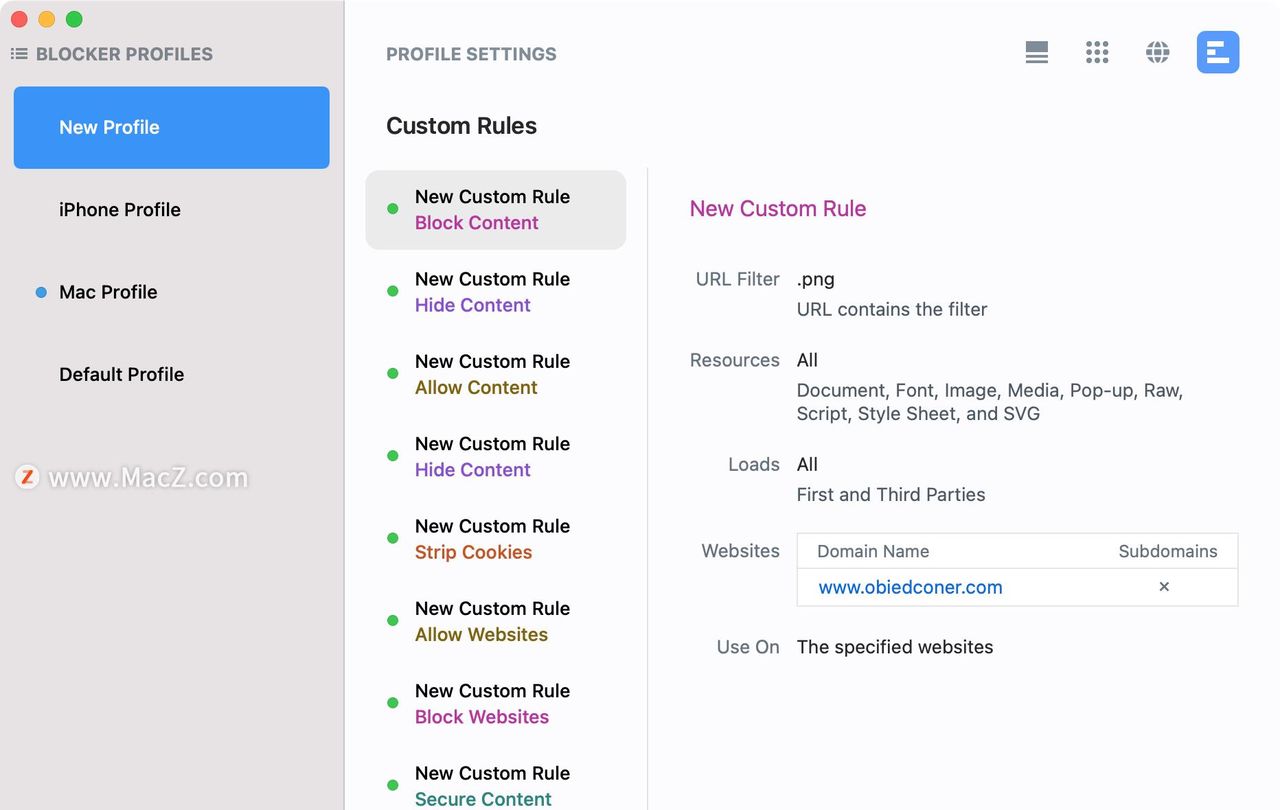Select the highlighted blue custom rules icon
The width and height of the screenshot is (1280, 810).
(x=1218, y=52)
